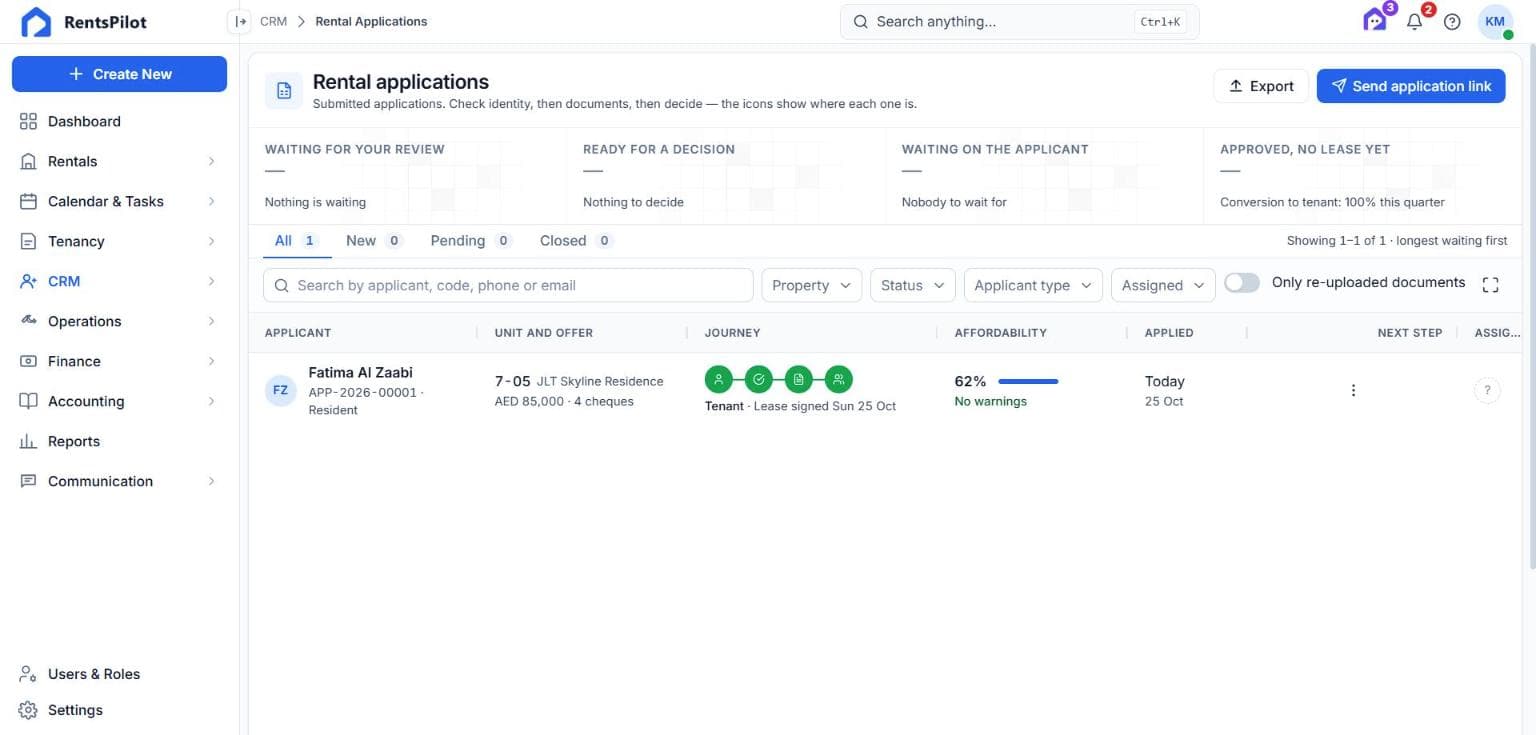Open the Property filter dropdown
Screen dimensions: 1536x735
[812, 285]
